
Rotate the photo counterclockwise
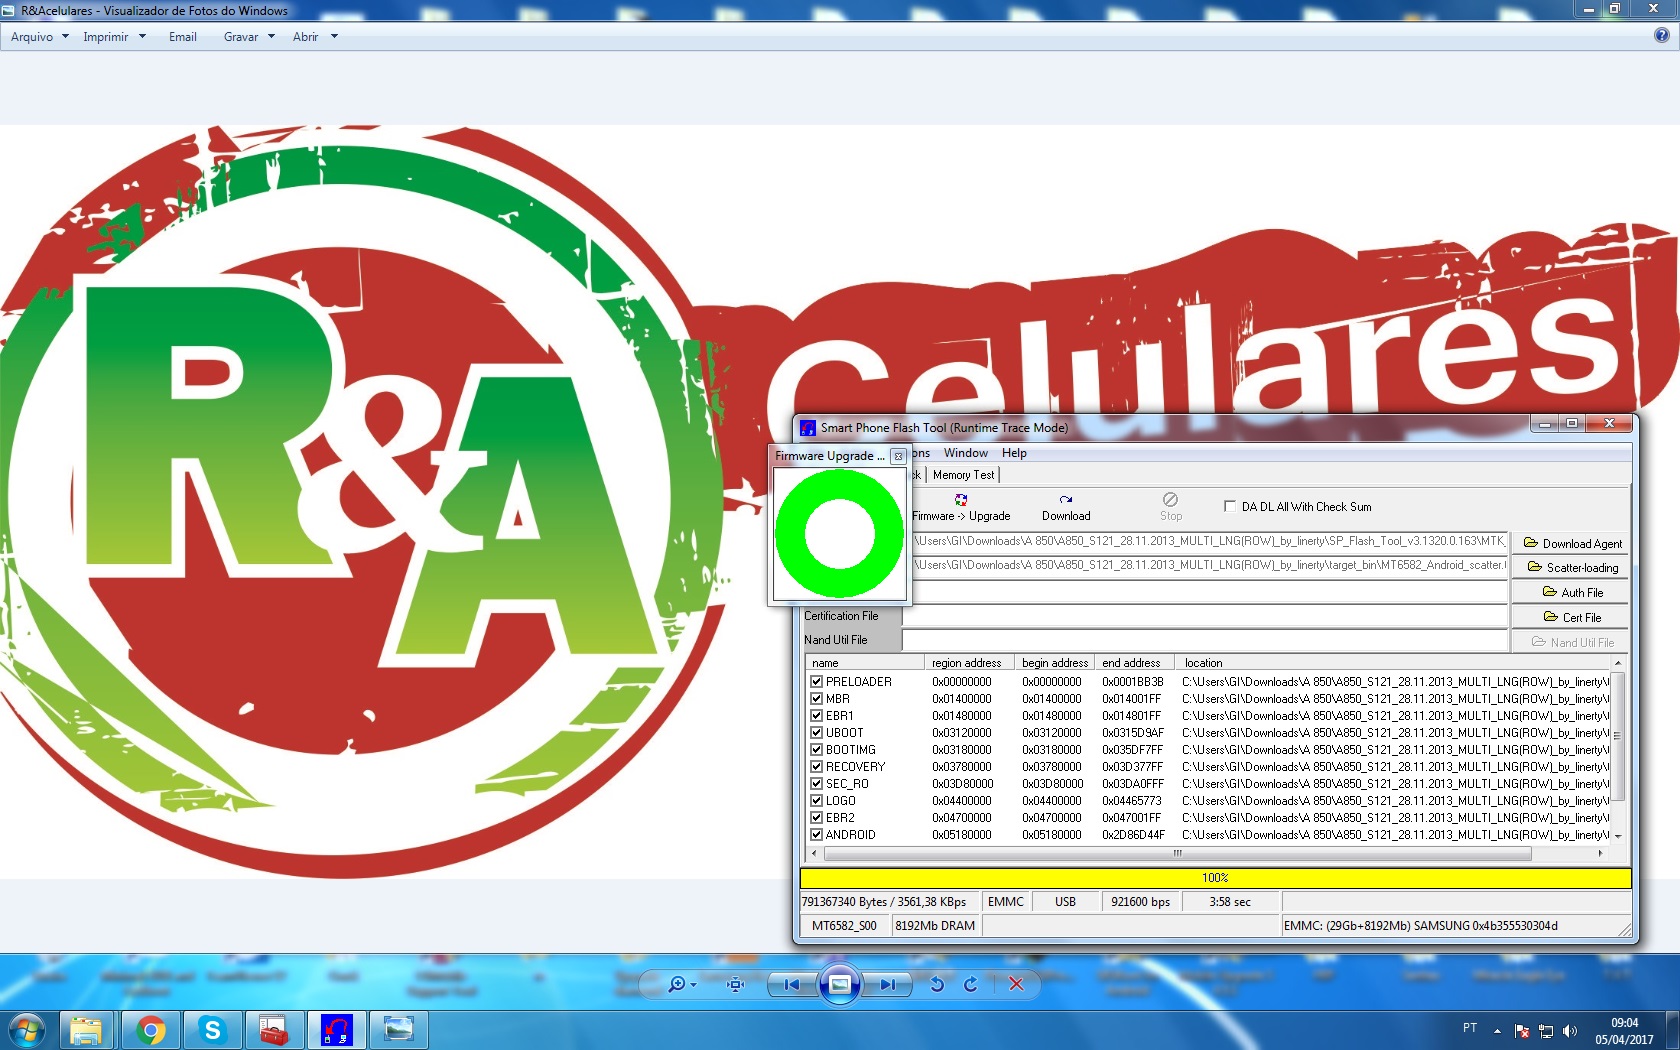point(937,985)
